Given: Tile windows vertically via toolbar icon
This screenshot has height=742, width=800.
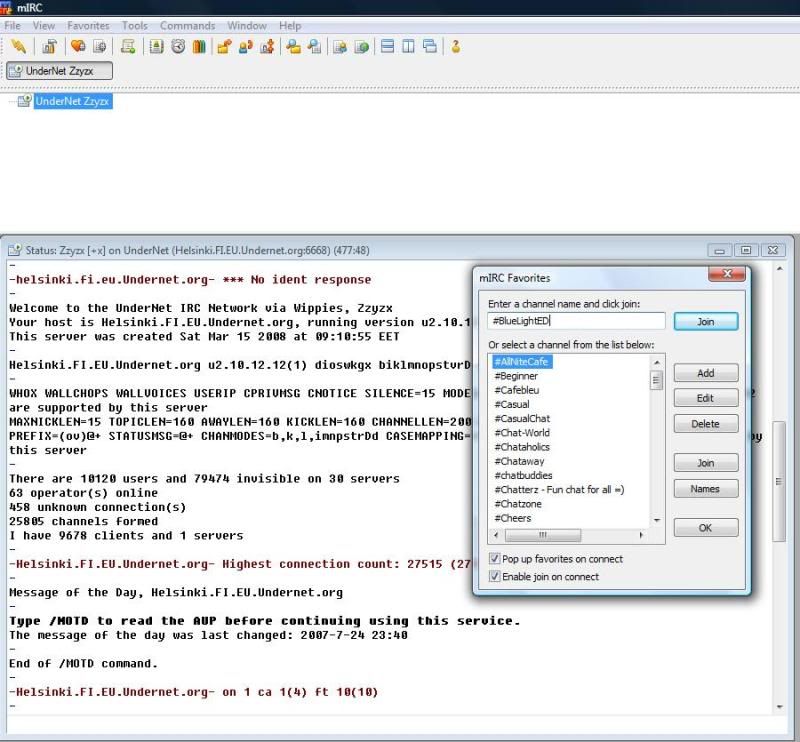Looking at the screenshot, I should click(x=408, y=46).
